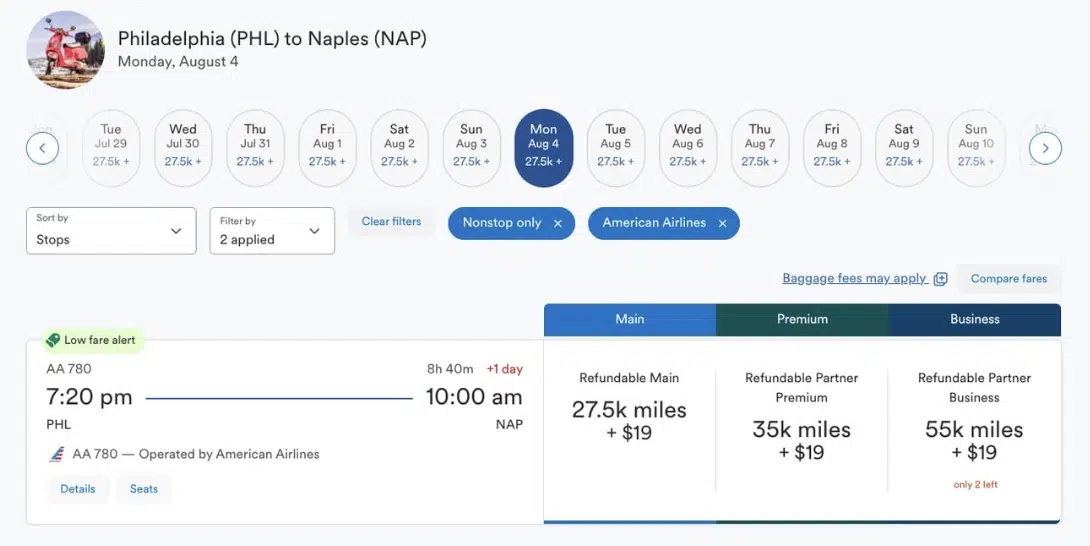Switch to the Premium fare tab

[802, 320]
